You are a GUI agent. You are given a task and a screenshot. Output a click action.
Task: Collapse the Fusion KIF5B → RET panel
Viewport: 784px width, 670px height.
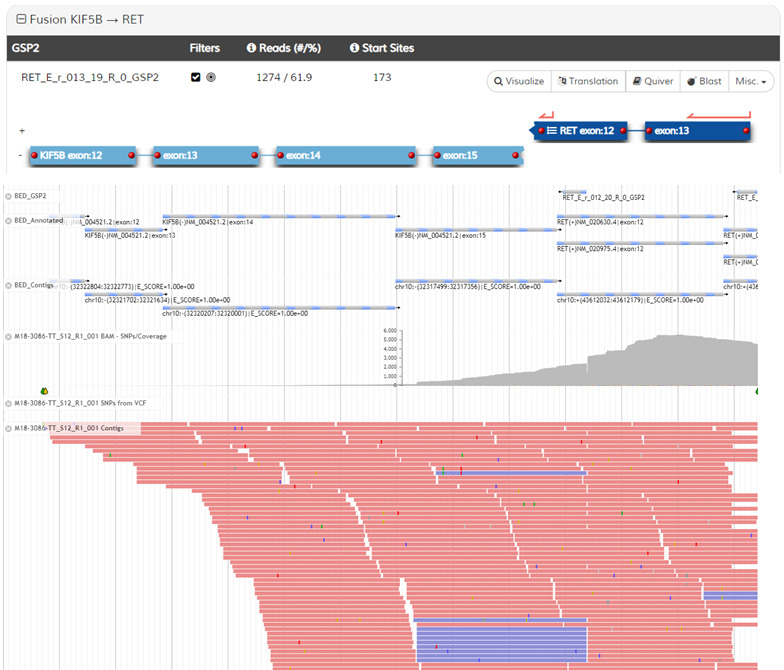click(20, 19)
